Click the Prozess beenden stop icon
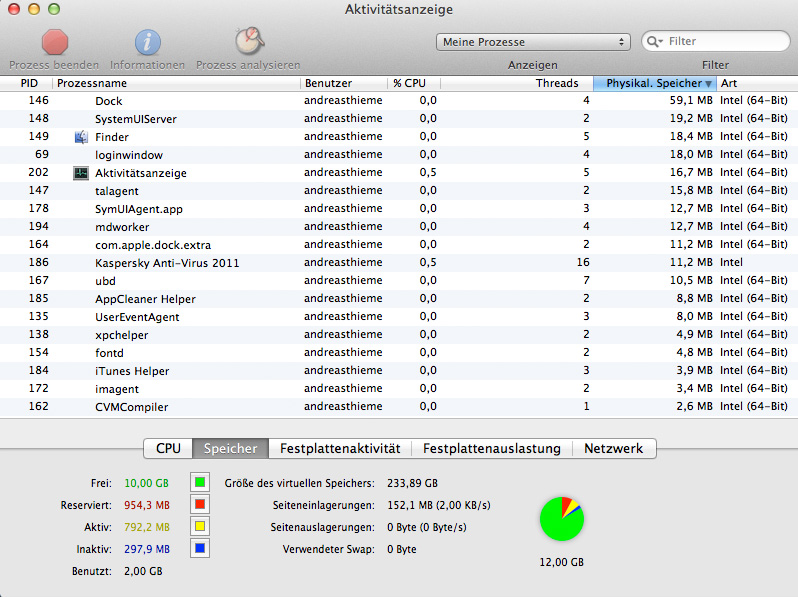 pyautogui.click(x=54, y=42)
